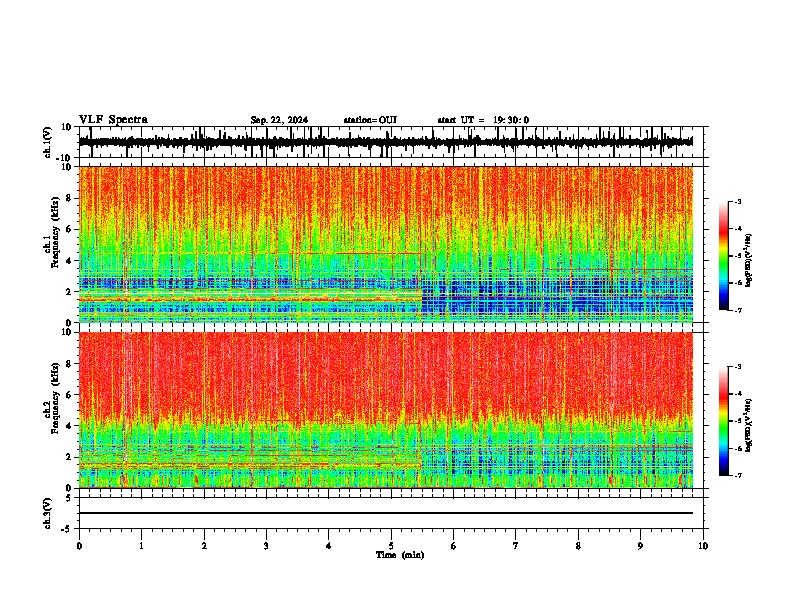
Task: Click the ch.2 'Frequency (kHz)' axis label
Action: tap(56, 398)
